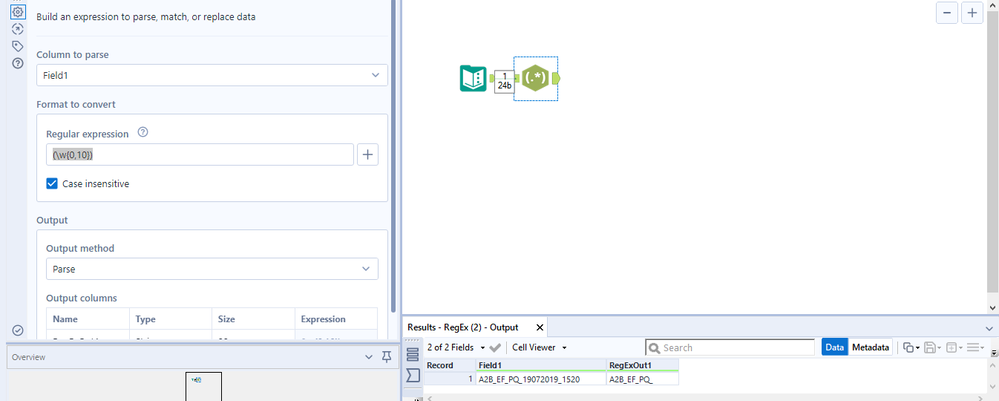This screenshot has height=401, width=999.
Task: Click Size header in Output columns table
Action: pyautogui.click(x=253, y=319)
